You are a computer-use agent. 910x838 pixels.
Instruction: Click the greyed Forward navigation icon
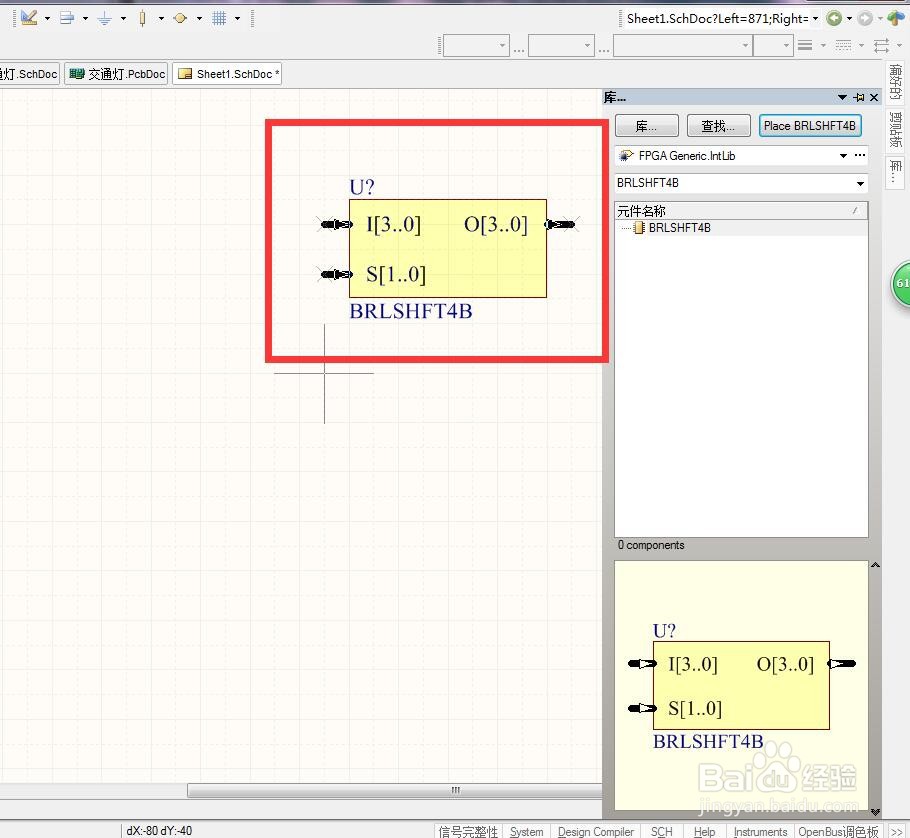(865, 19)
